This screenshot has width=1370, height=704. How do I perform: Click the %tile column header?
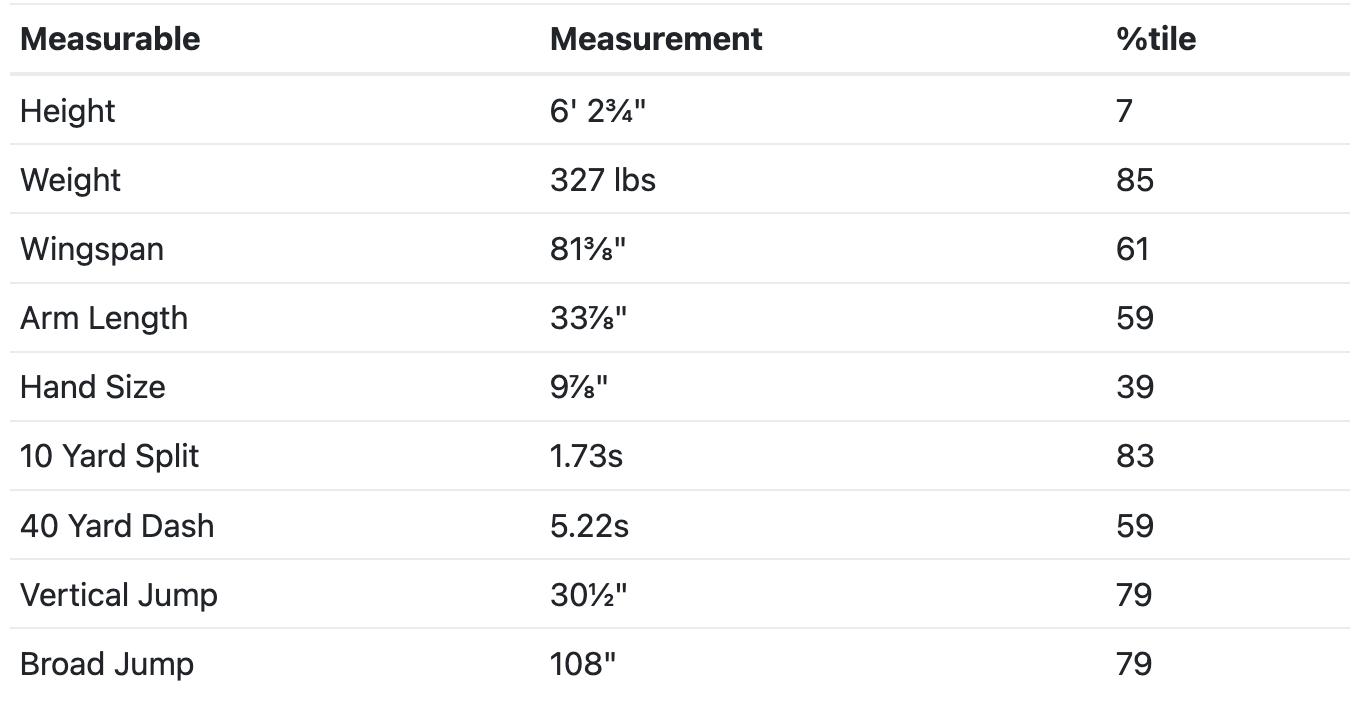point(1156,39)
